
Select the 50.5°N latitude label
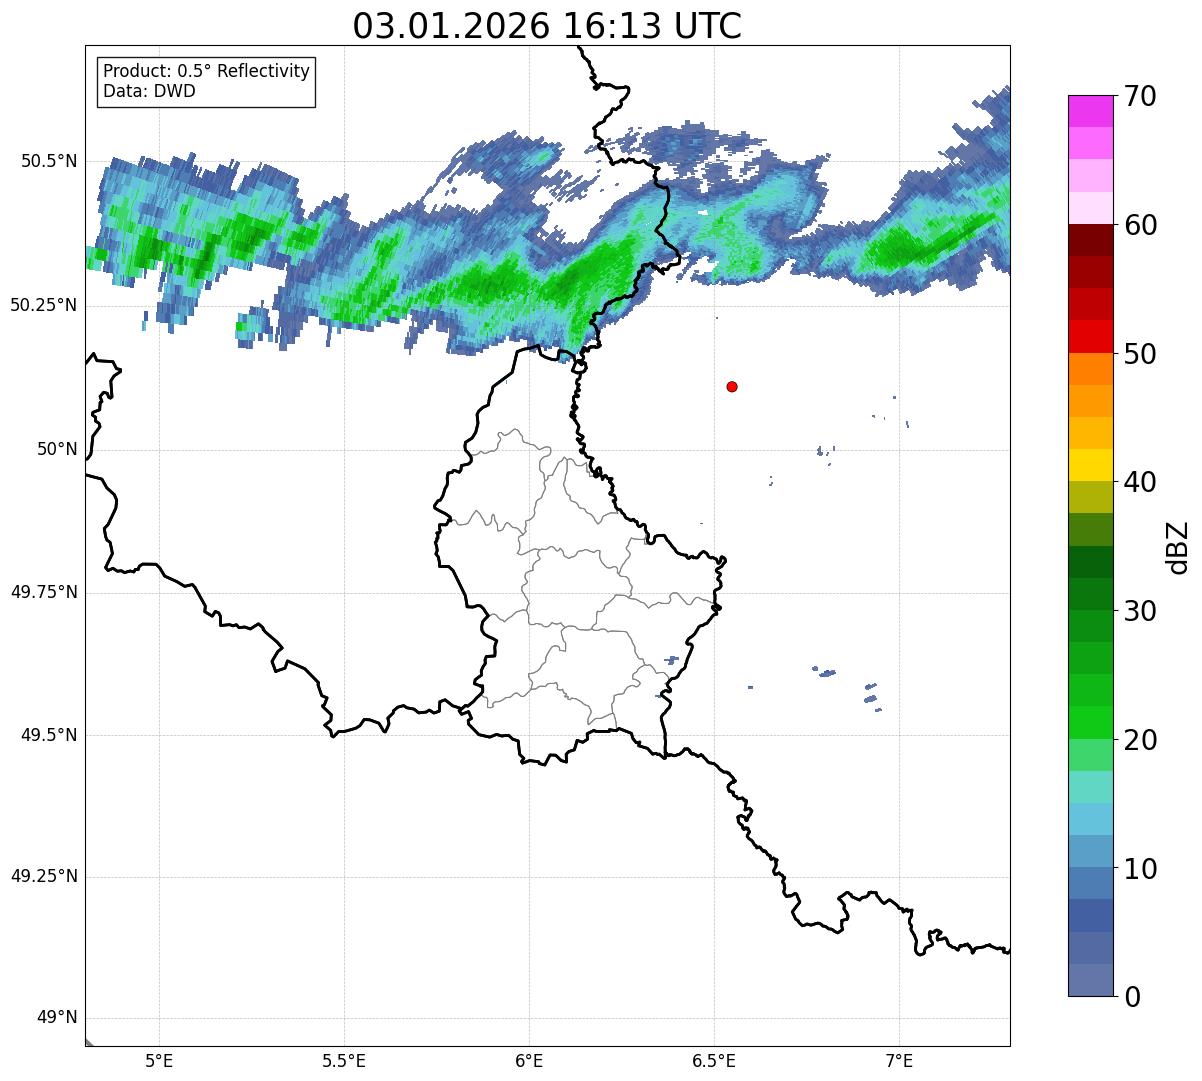(x=48, y=161)
